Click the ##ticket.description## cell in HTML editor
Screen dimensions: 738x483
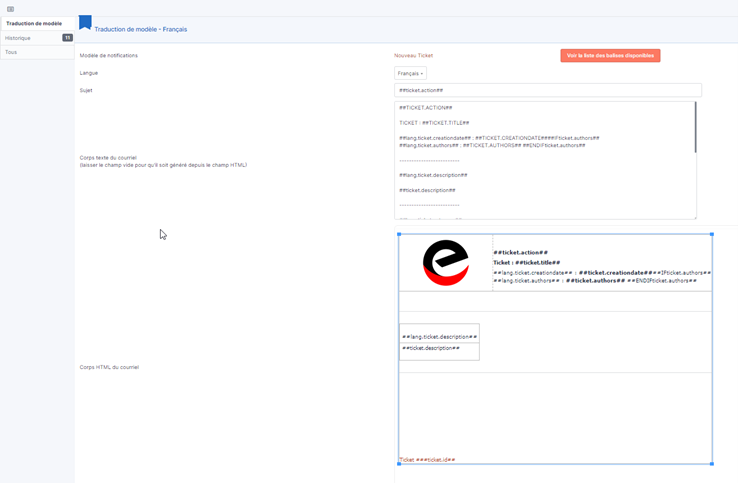431,348
